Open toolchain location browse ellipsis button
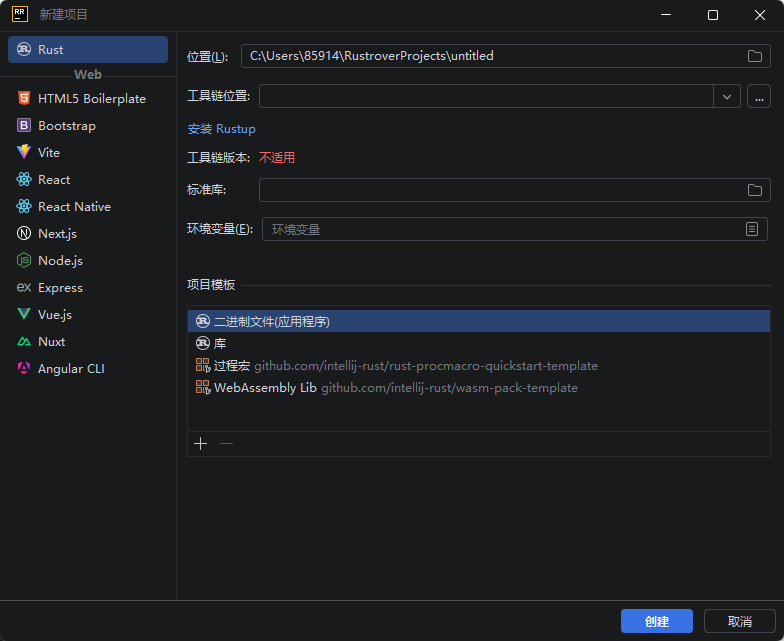784x641 pixels. [x=758, y=96]
